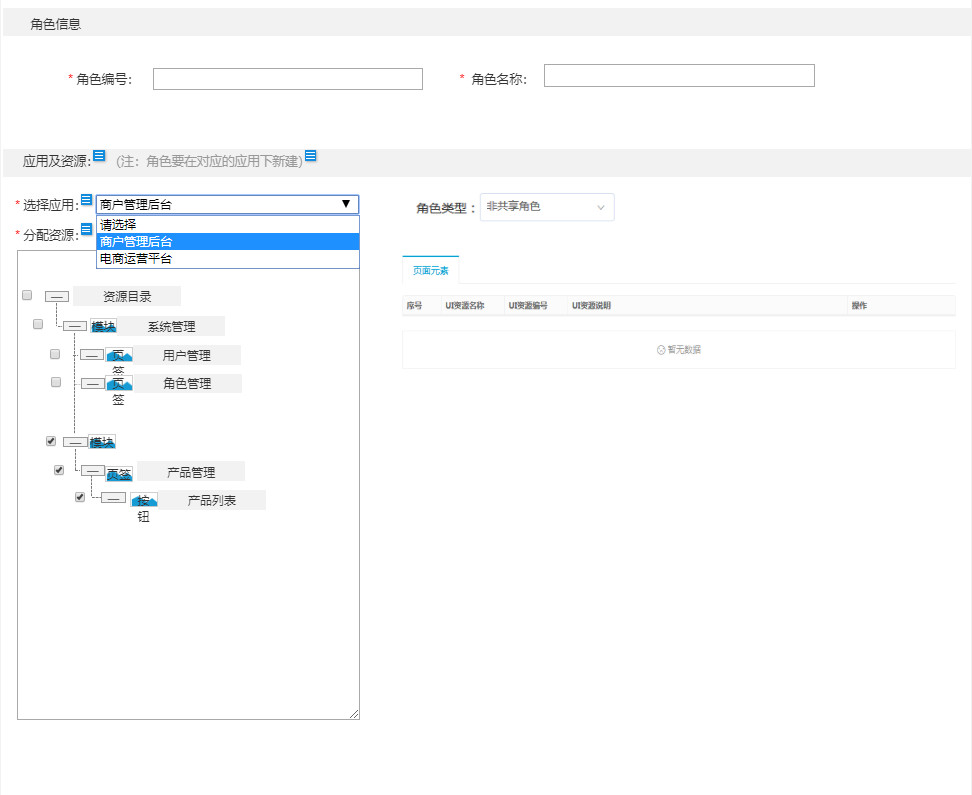Select highlighted 商户管理后台 option in list
The height and width of the screenshot is (795, 972).
coord(228,241)
